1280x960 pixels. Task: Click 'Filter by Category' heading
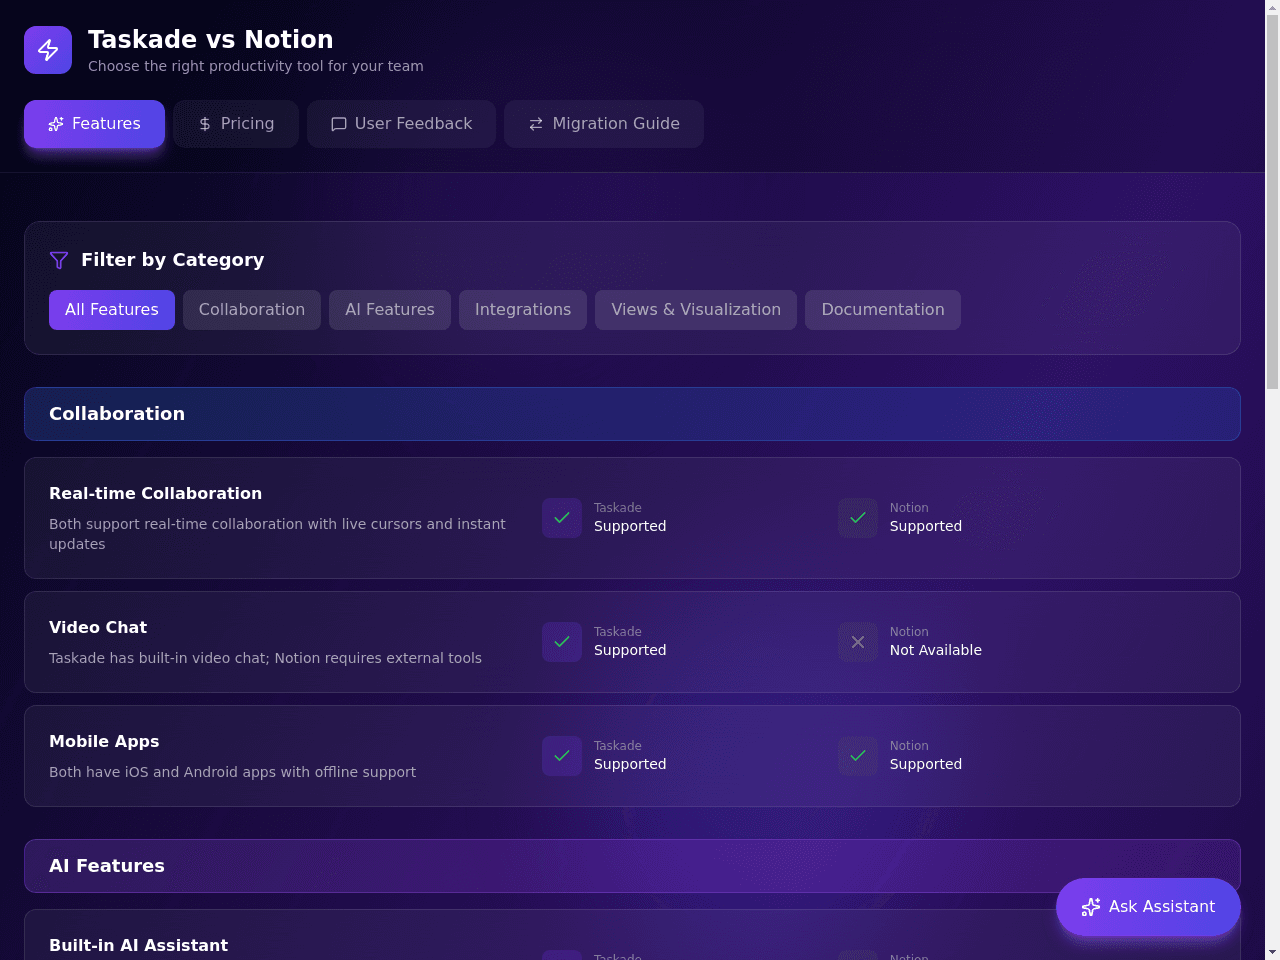(172, 260)
